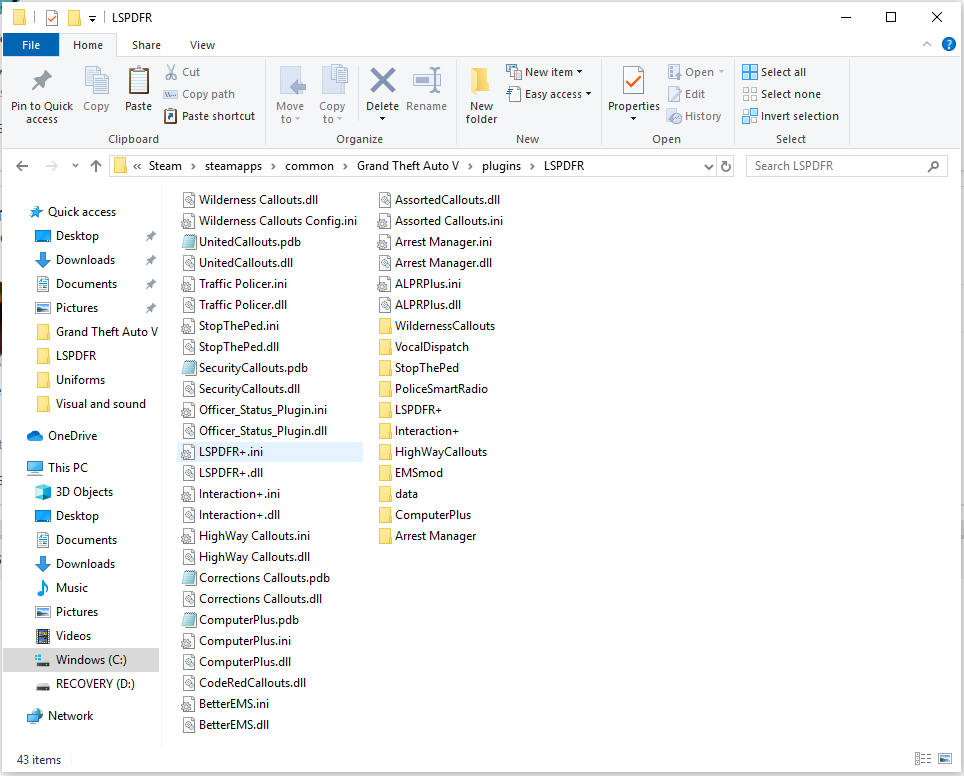964x776 pixels.
Task: Select This PC in navigation pane
Action: point(68,468)
